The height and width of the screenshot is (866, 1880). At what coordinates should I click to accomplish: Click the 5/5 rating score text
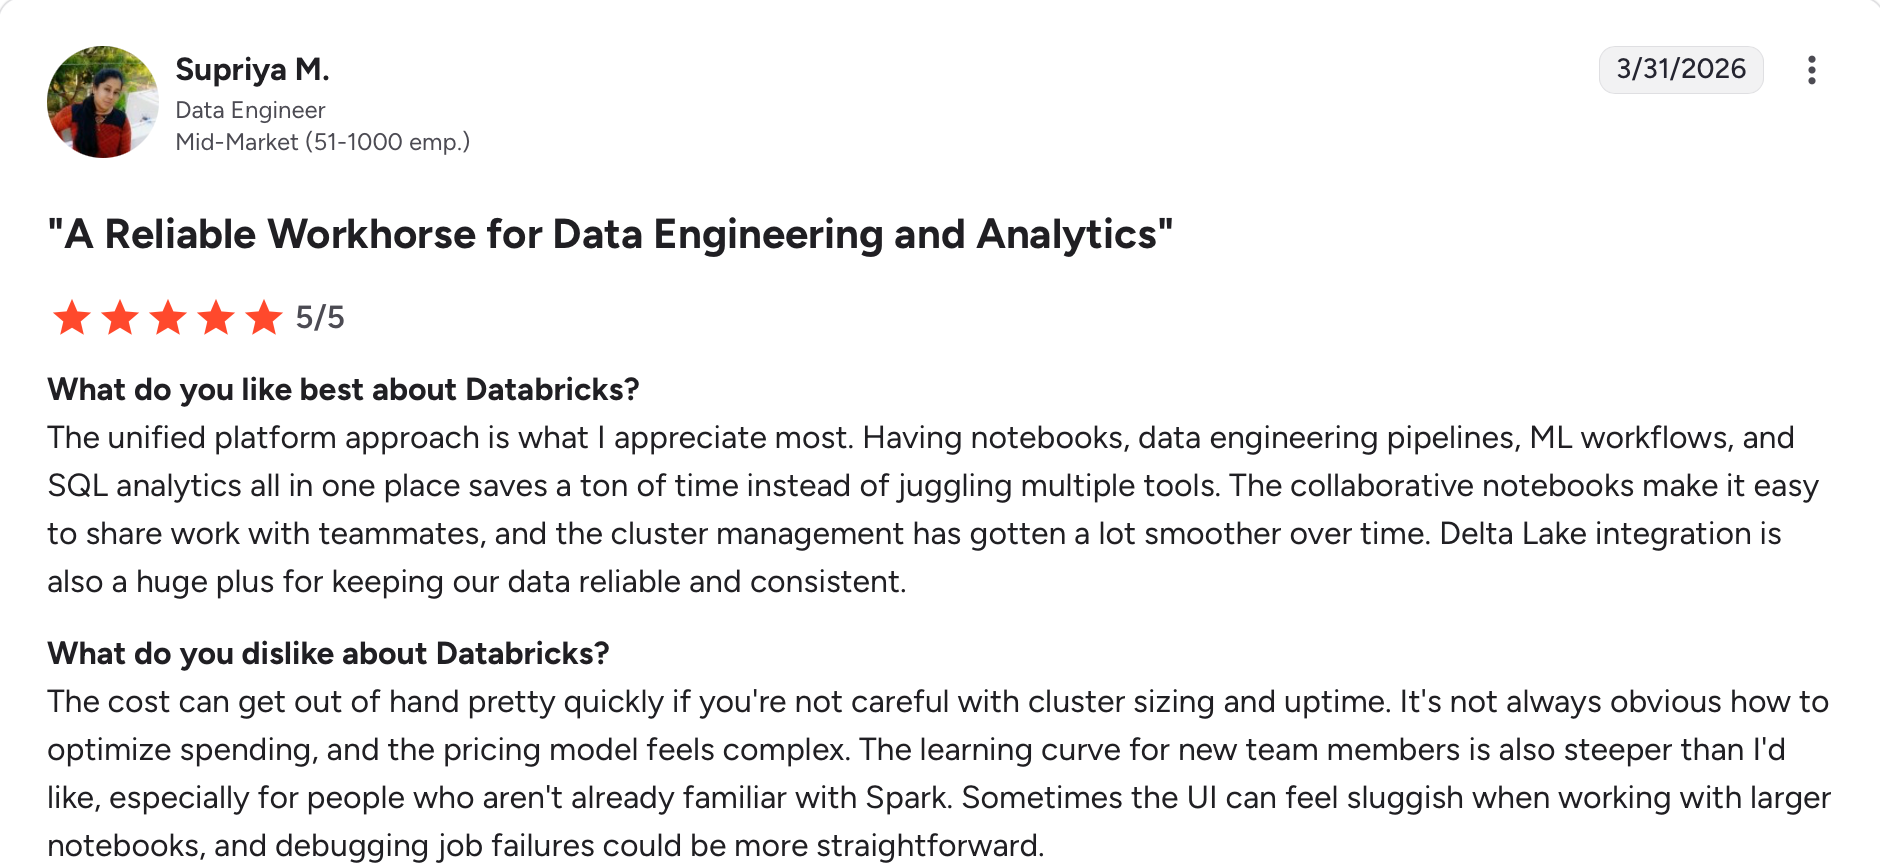(x=320, y=318)
